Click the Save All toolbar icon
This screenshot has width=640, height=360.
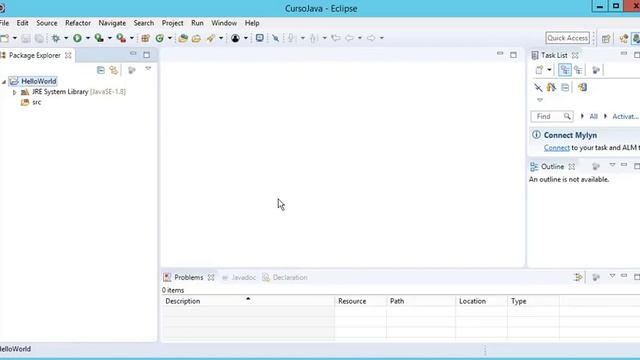click(x=39, y=38)
